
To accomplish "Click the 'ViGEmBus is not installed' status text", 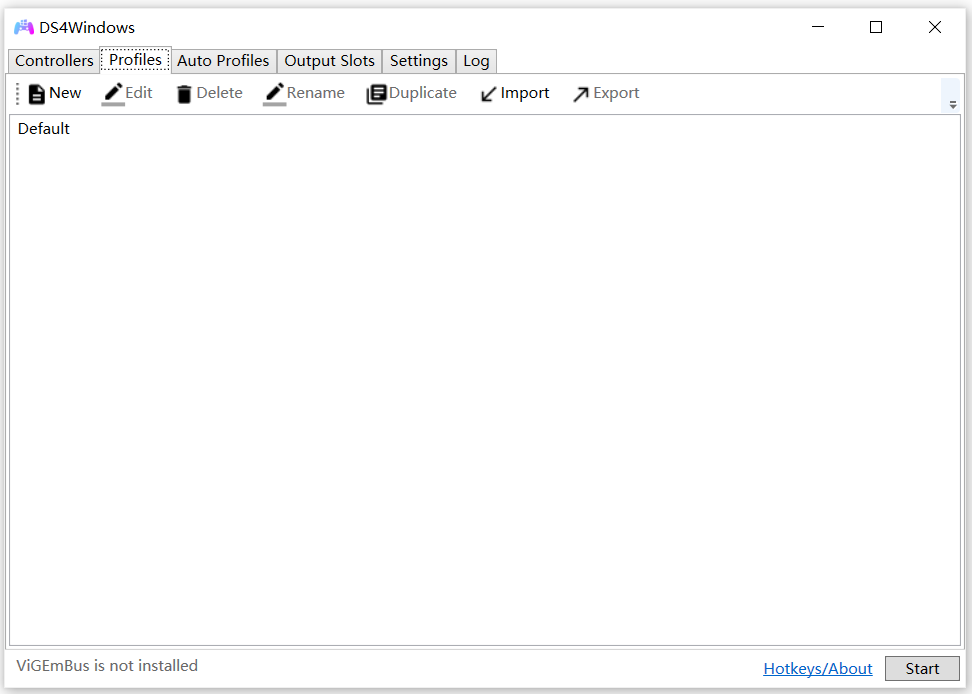I will (x=107, y=665).
